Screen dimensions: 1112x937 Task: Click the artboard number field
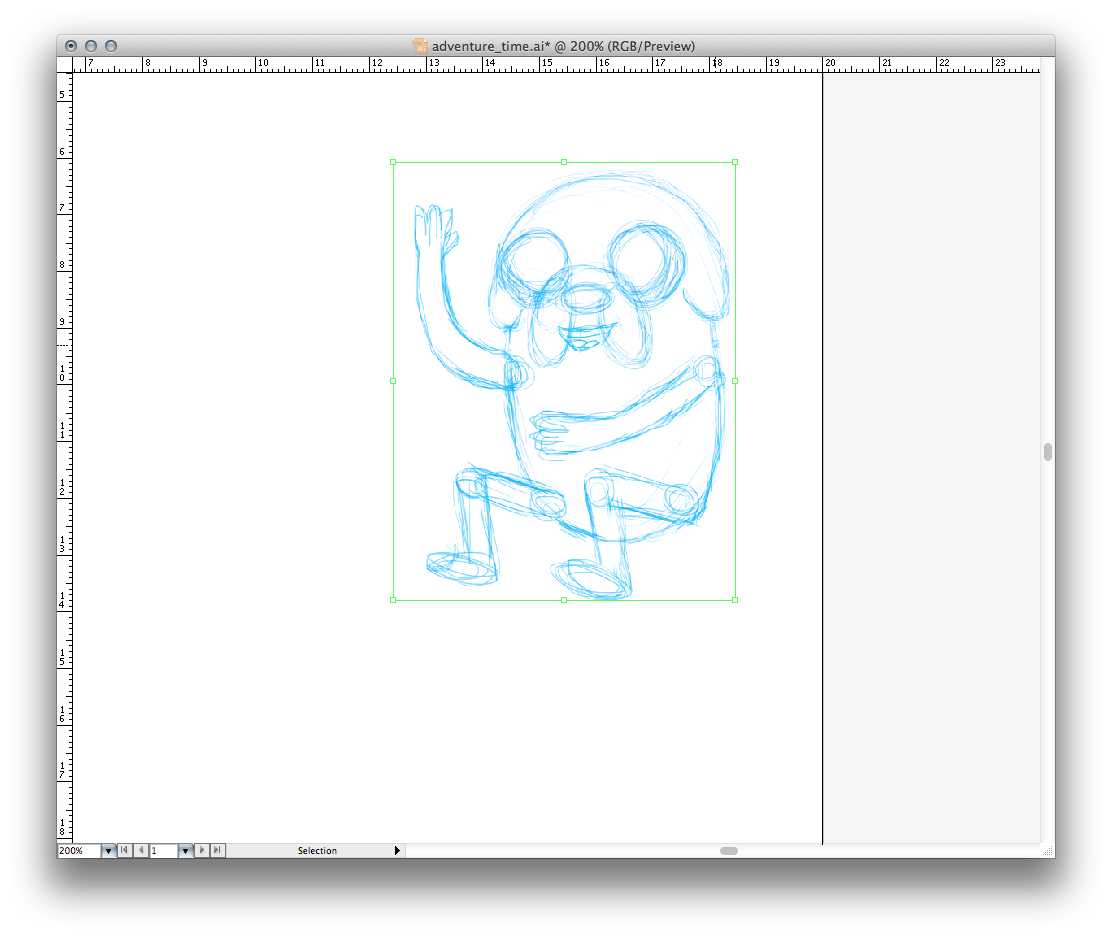(163, 851)
